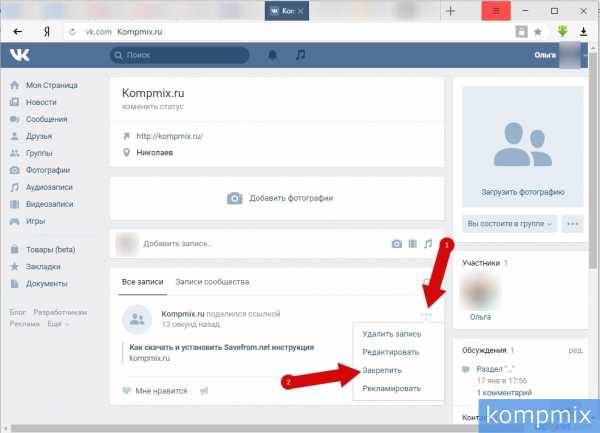Open the '1 комментарий' discussion link
Viewport: 600px width, 433px height.
coord(504,393)
